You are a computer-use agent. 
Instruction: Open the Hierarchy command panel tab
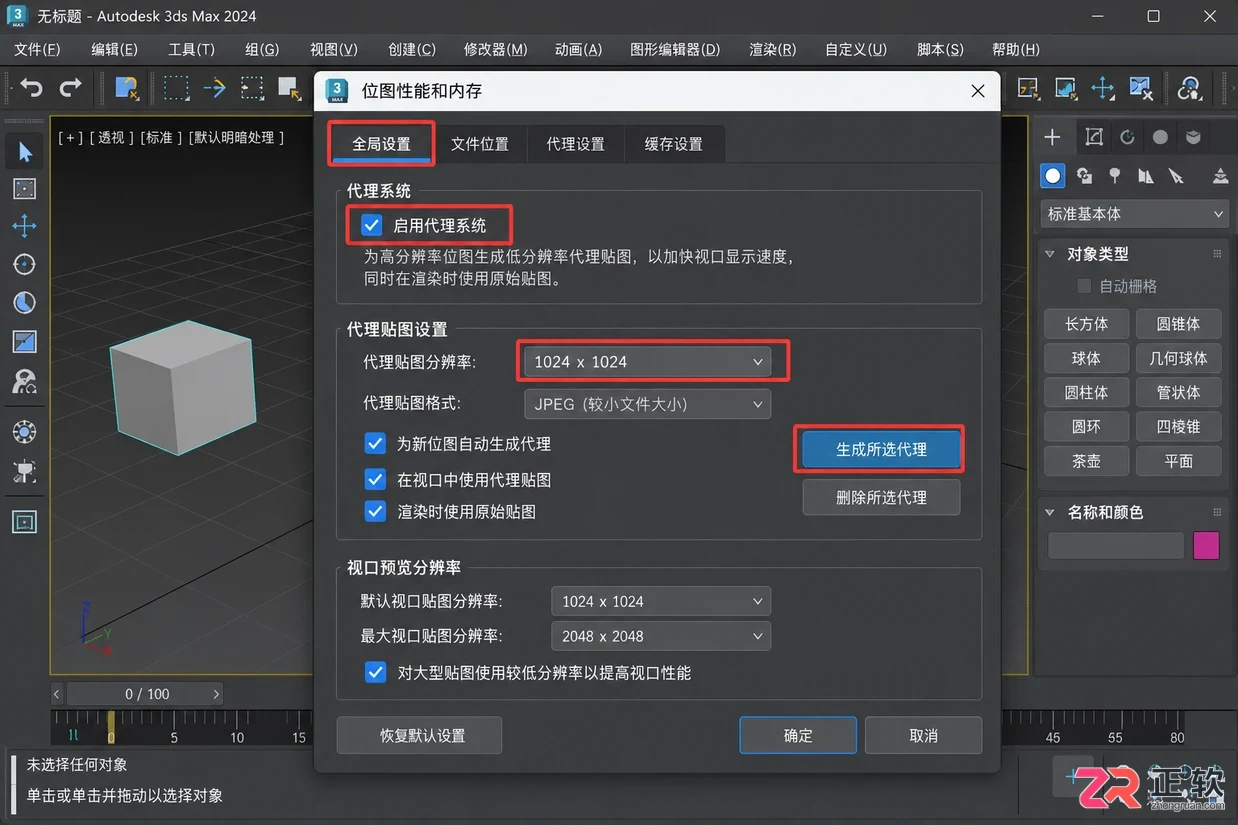[x=1127, y=137]
